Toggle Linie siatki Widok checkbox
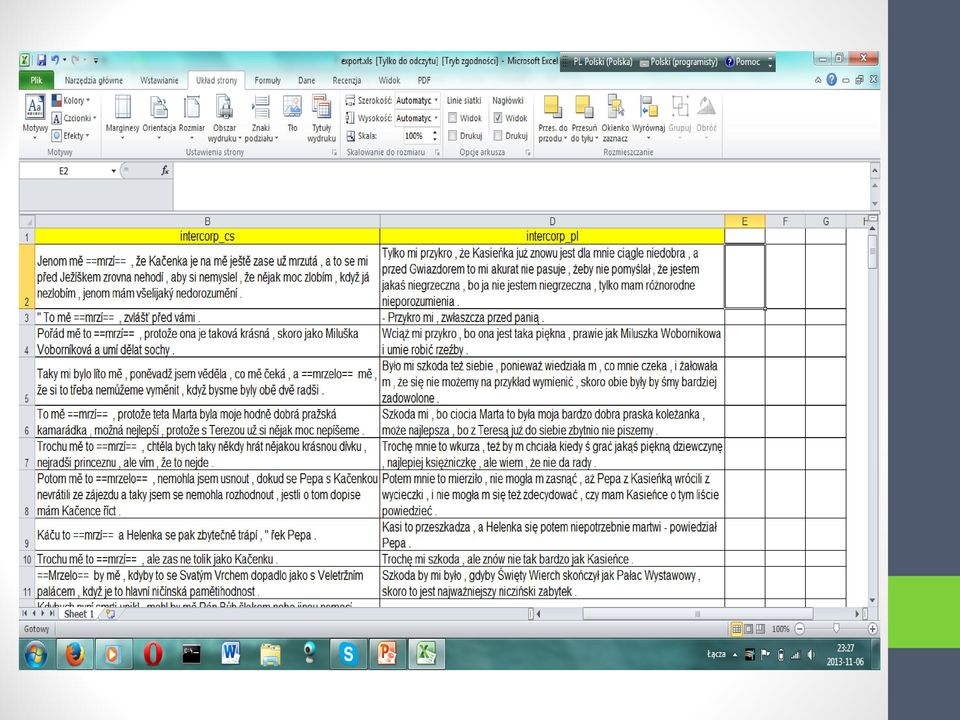The width and height of the screenshot is (960, 720). 452,118
